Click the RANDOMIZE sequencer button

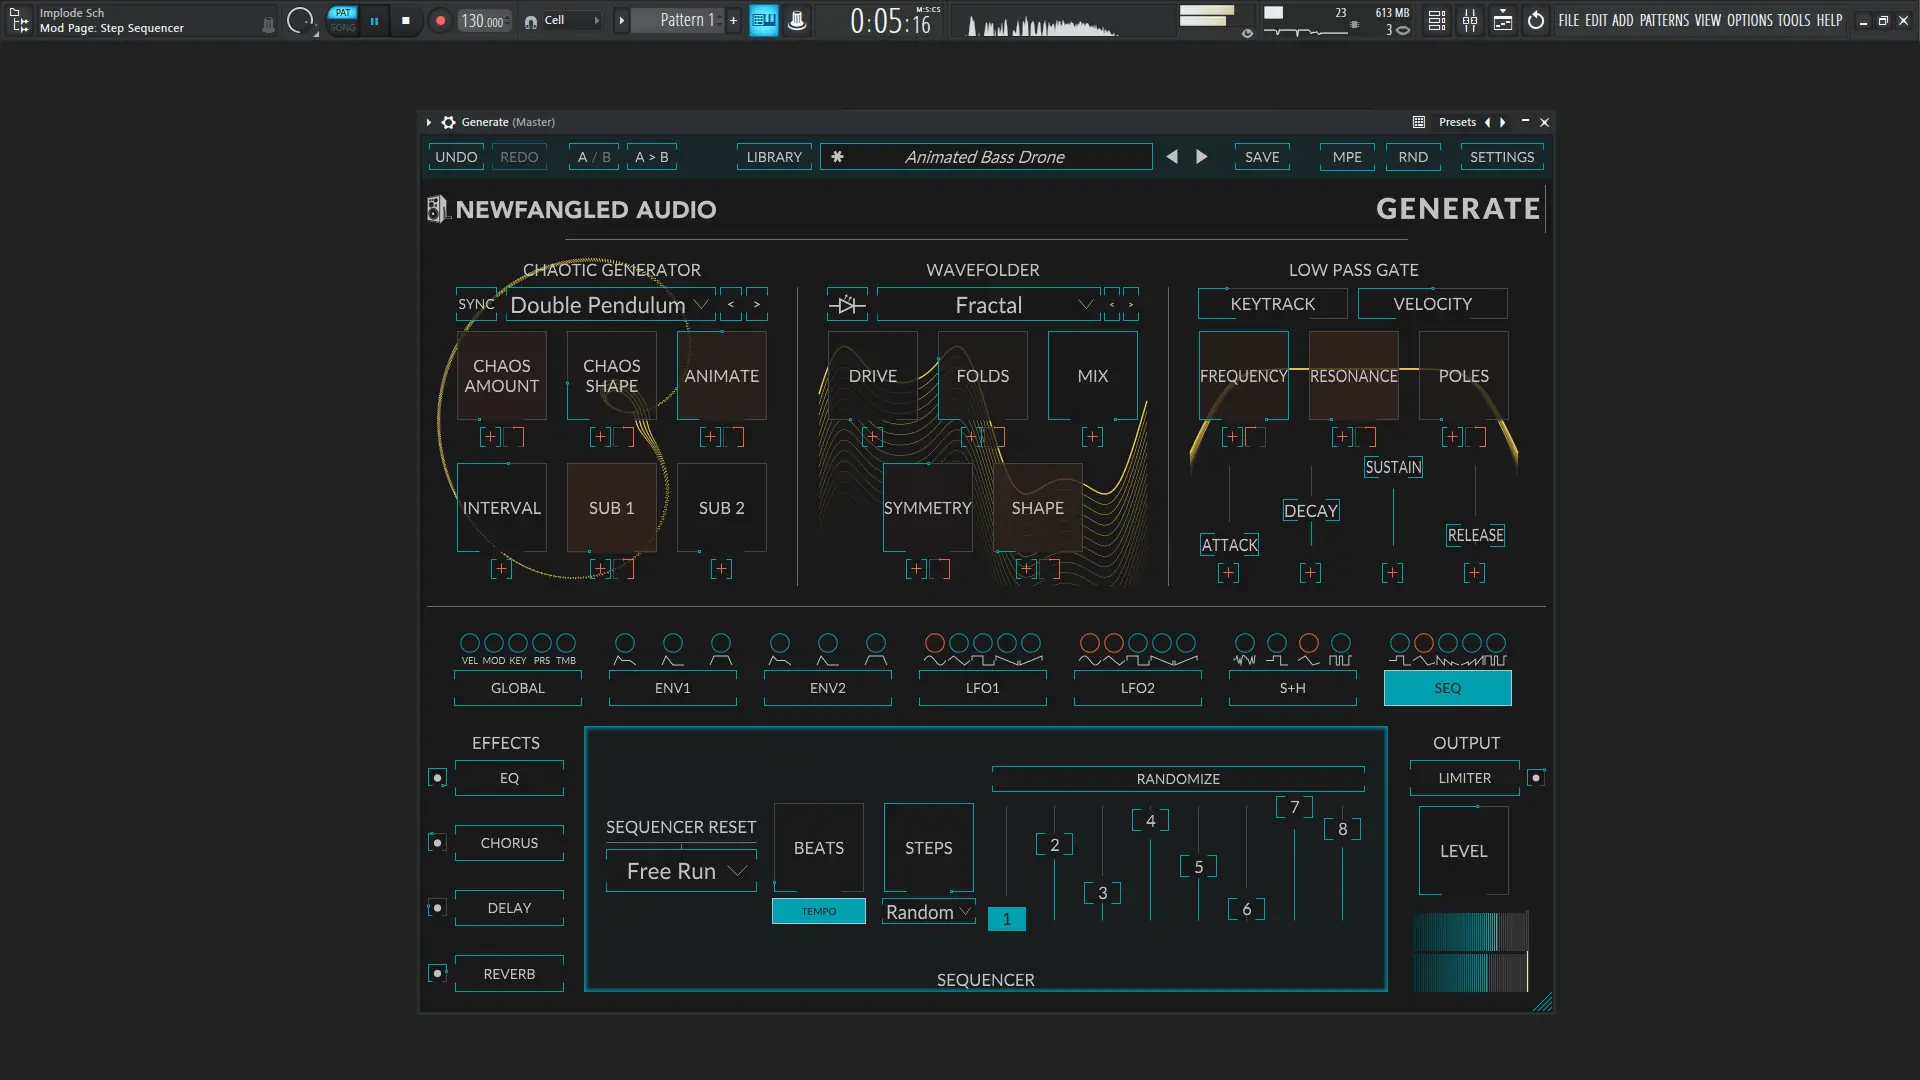pos(1178,779)
